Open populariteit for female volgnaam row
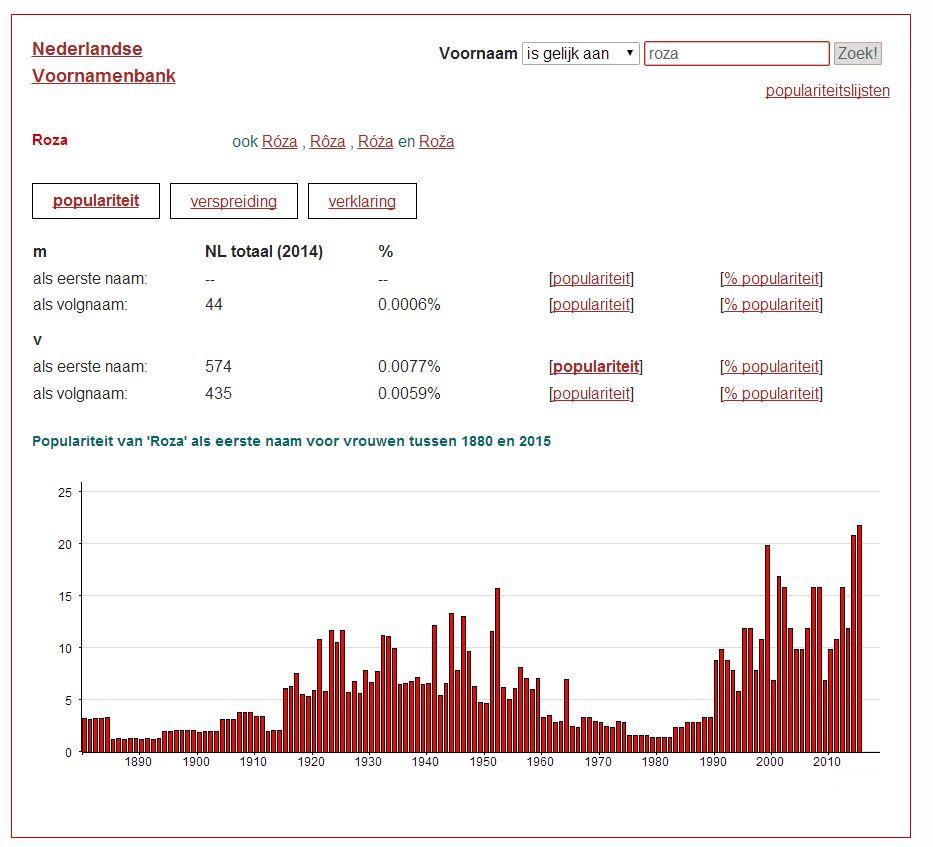The height and width of the screenshot is (847, 933). [591, 394]
